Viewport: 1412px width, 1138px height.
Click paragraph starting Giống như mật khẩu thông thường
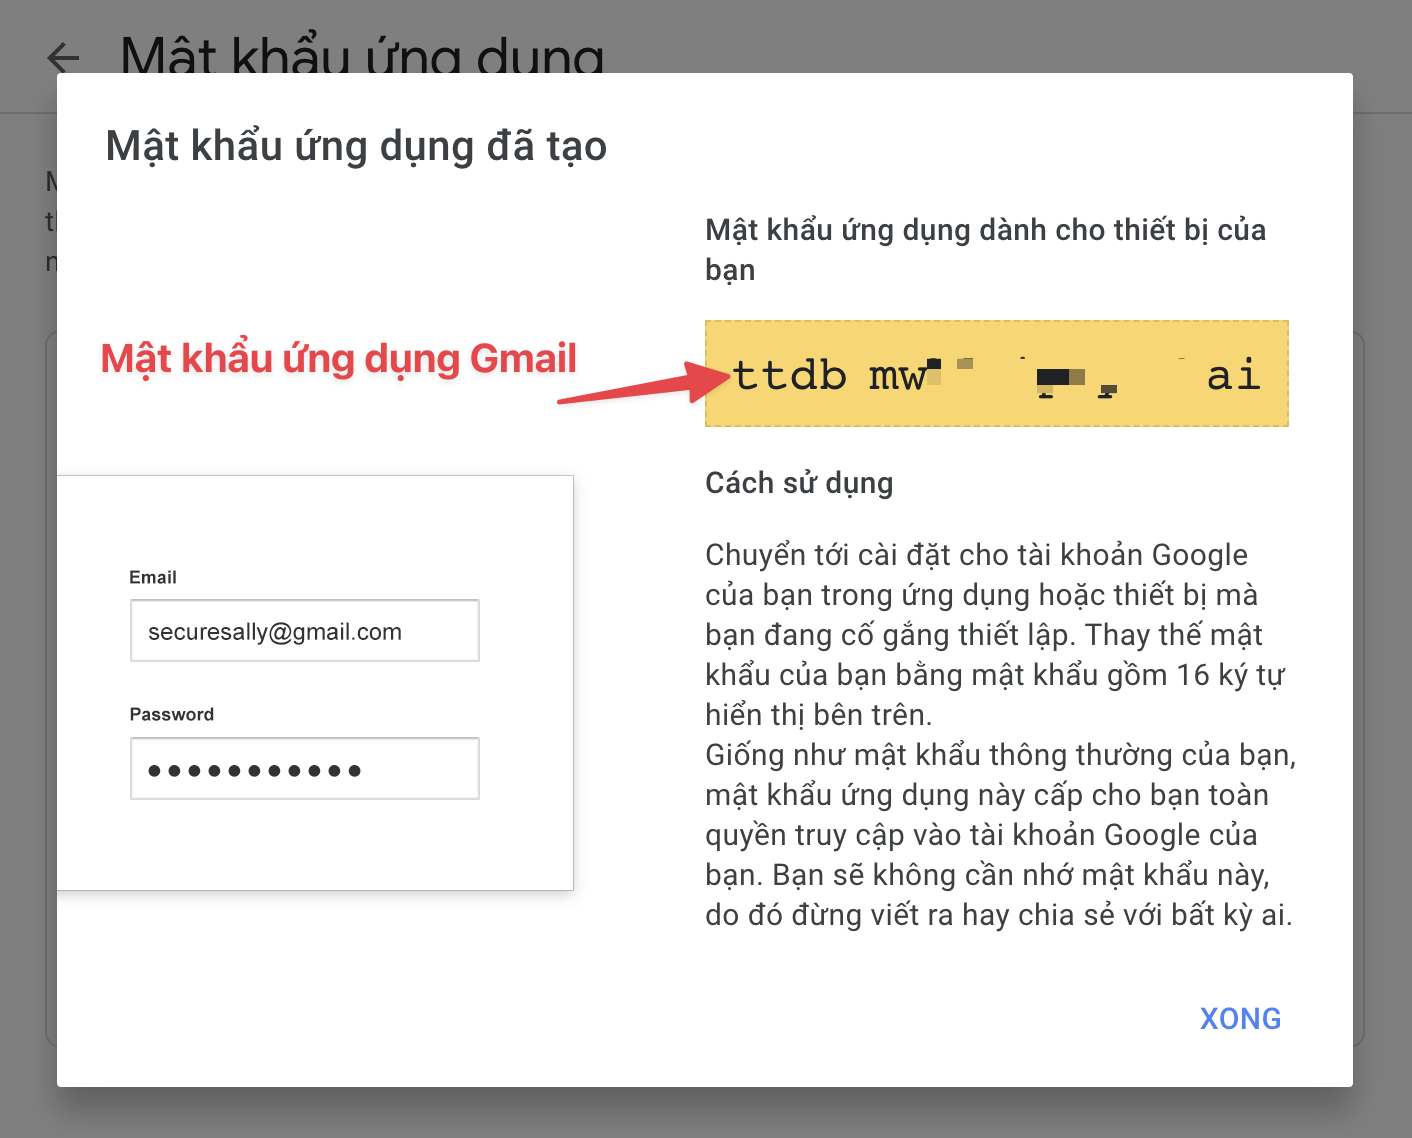point(1000,835)
